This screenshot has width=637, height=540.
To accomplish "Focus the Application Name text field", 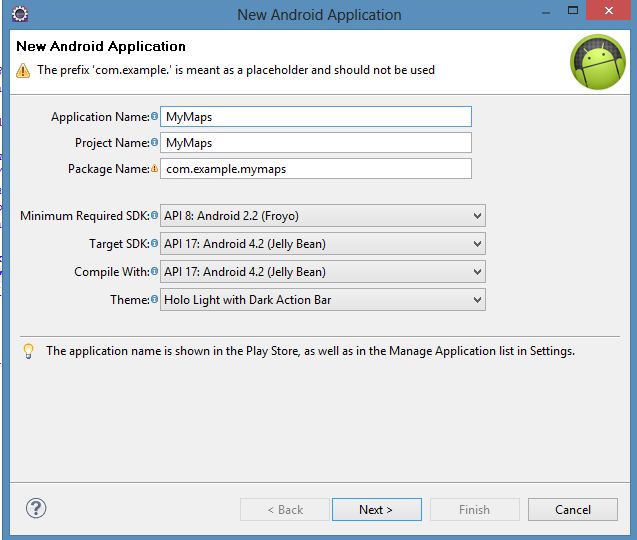I will [315, 117].
